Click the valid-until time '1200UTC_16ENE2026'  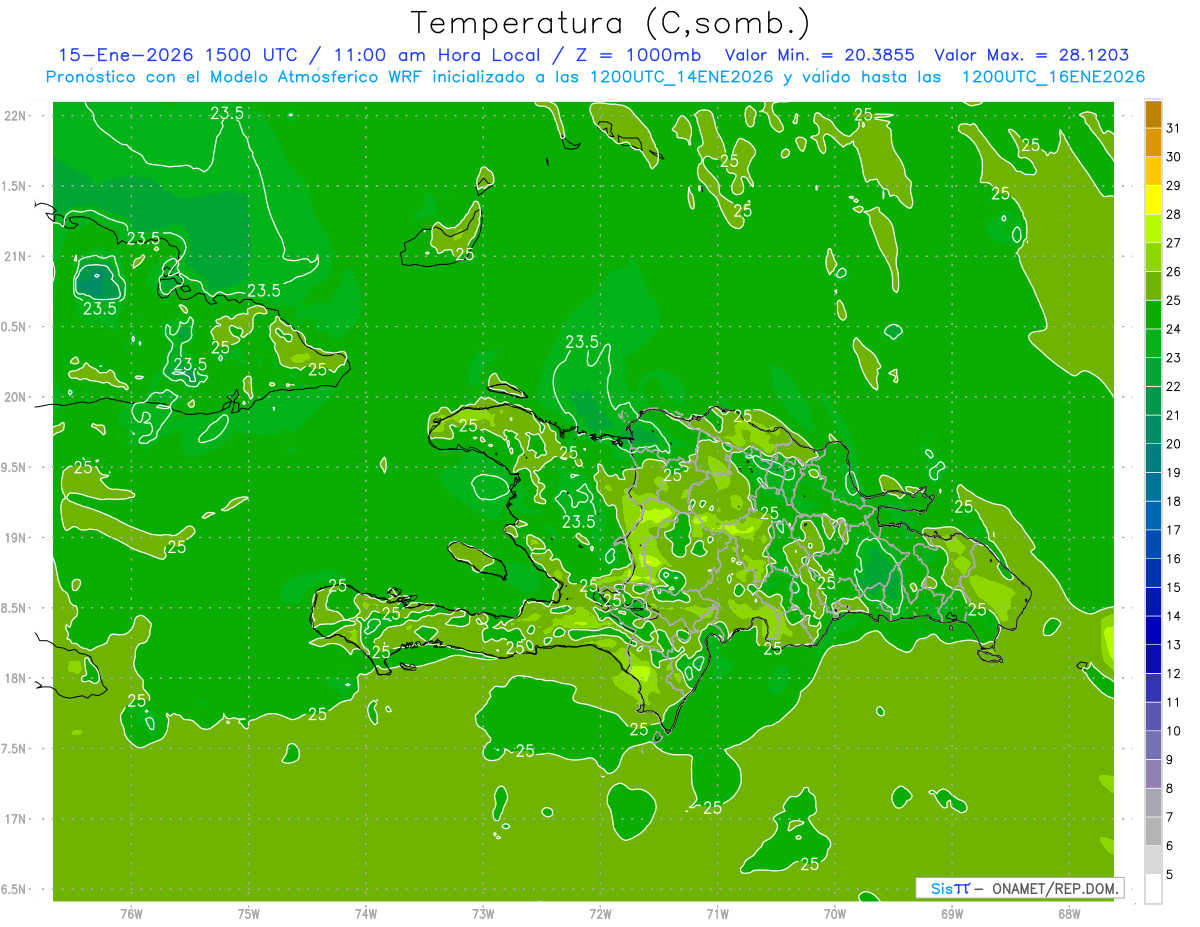(x=1053, y=77)
